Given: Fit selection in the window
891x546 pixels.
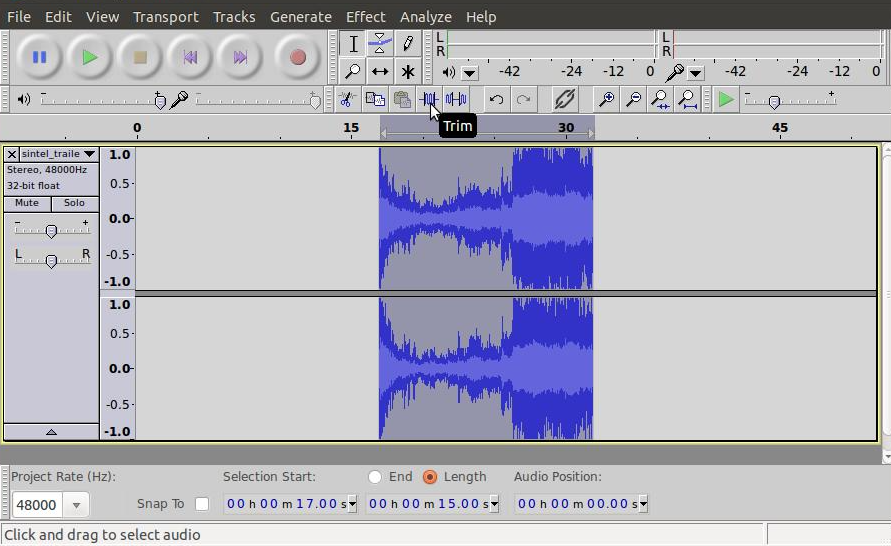Looking at the screenshot, I should point(660,100).
